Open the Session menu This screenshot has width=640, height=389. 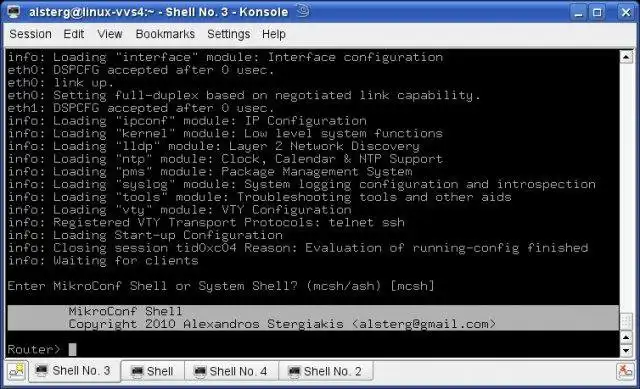(x=31, y=34)
